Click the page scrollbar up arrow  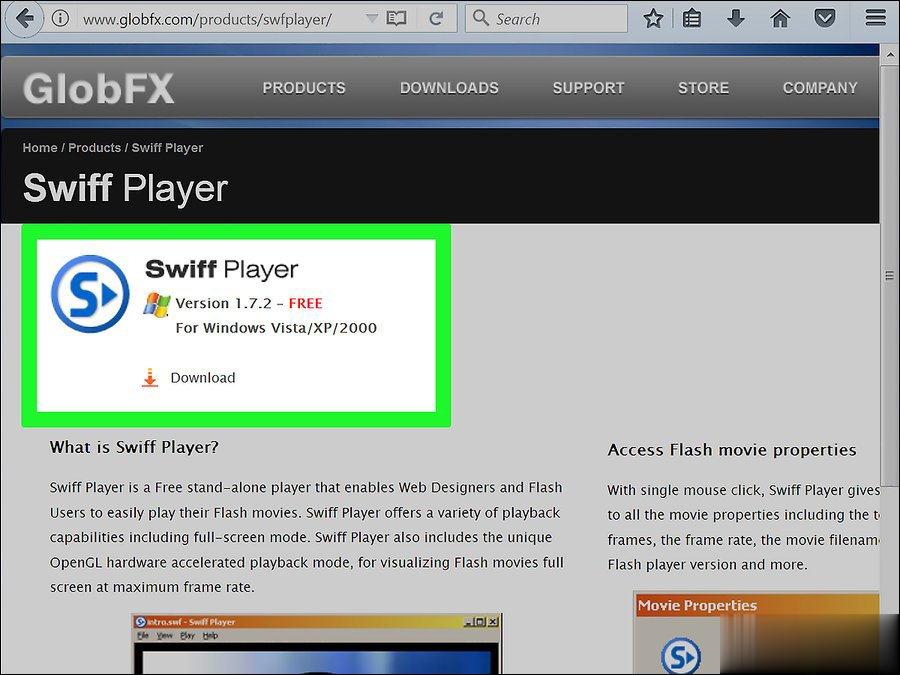tap(889, 56)
